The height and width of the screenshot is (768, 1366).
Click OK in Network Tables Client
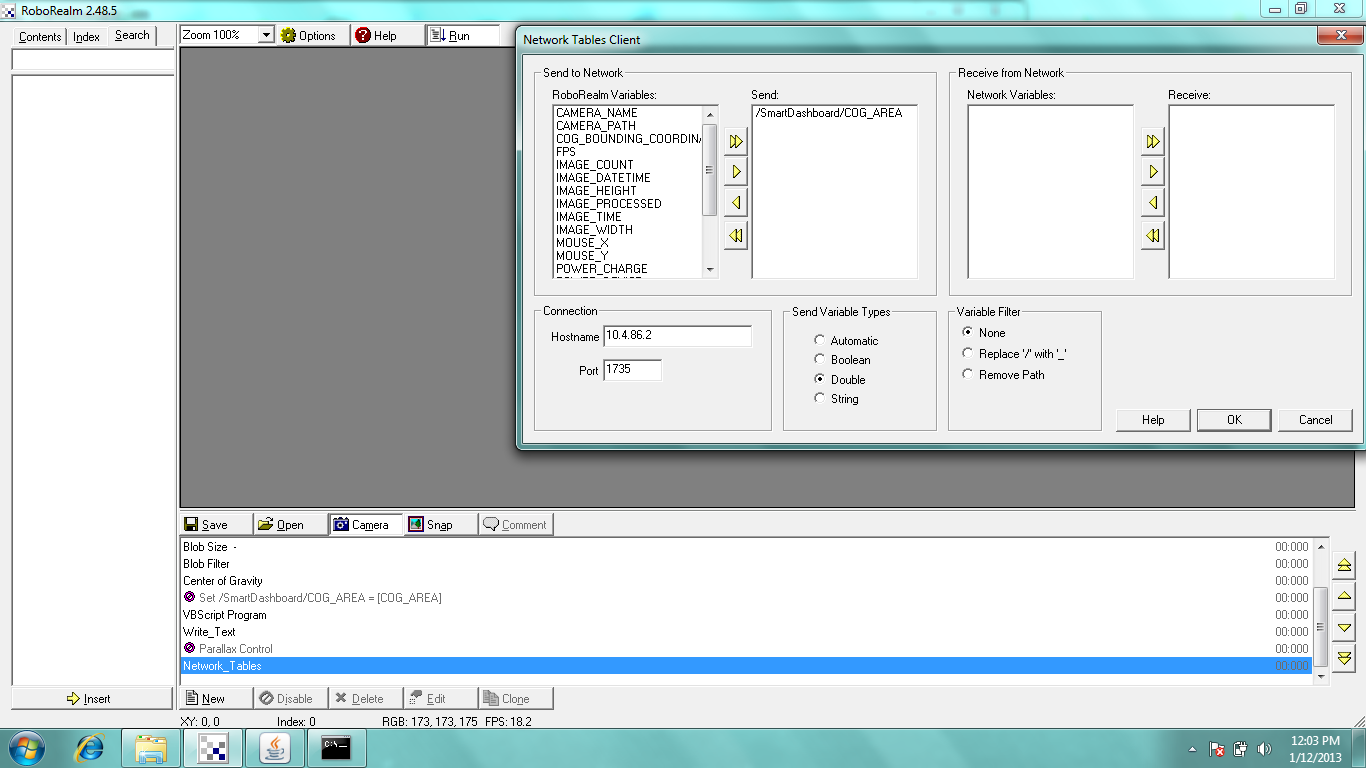click(x=1234, y=420)
